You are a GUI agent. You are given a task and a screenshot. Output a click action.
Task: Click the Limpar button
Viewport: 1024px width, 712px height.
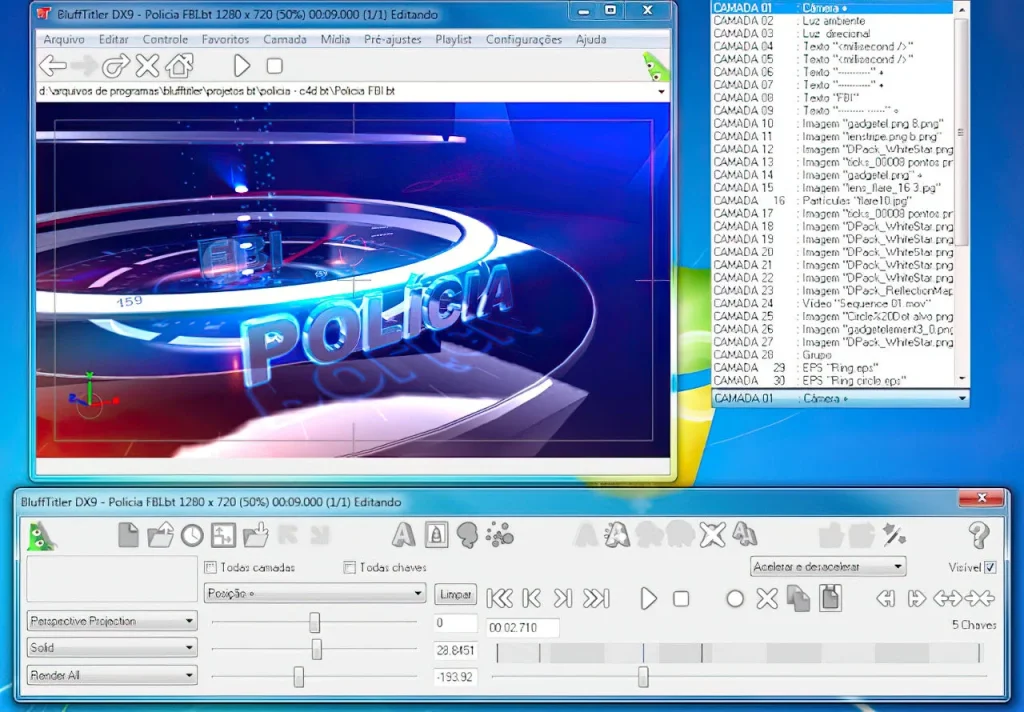455,594
